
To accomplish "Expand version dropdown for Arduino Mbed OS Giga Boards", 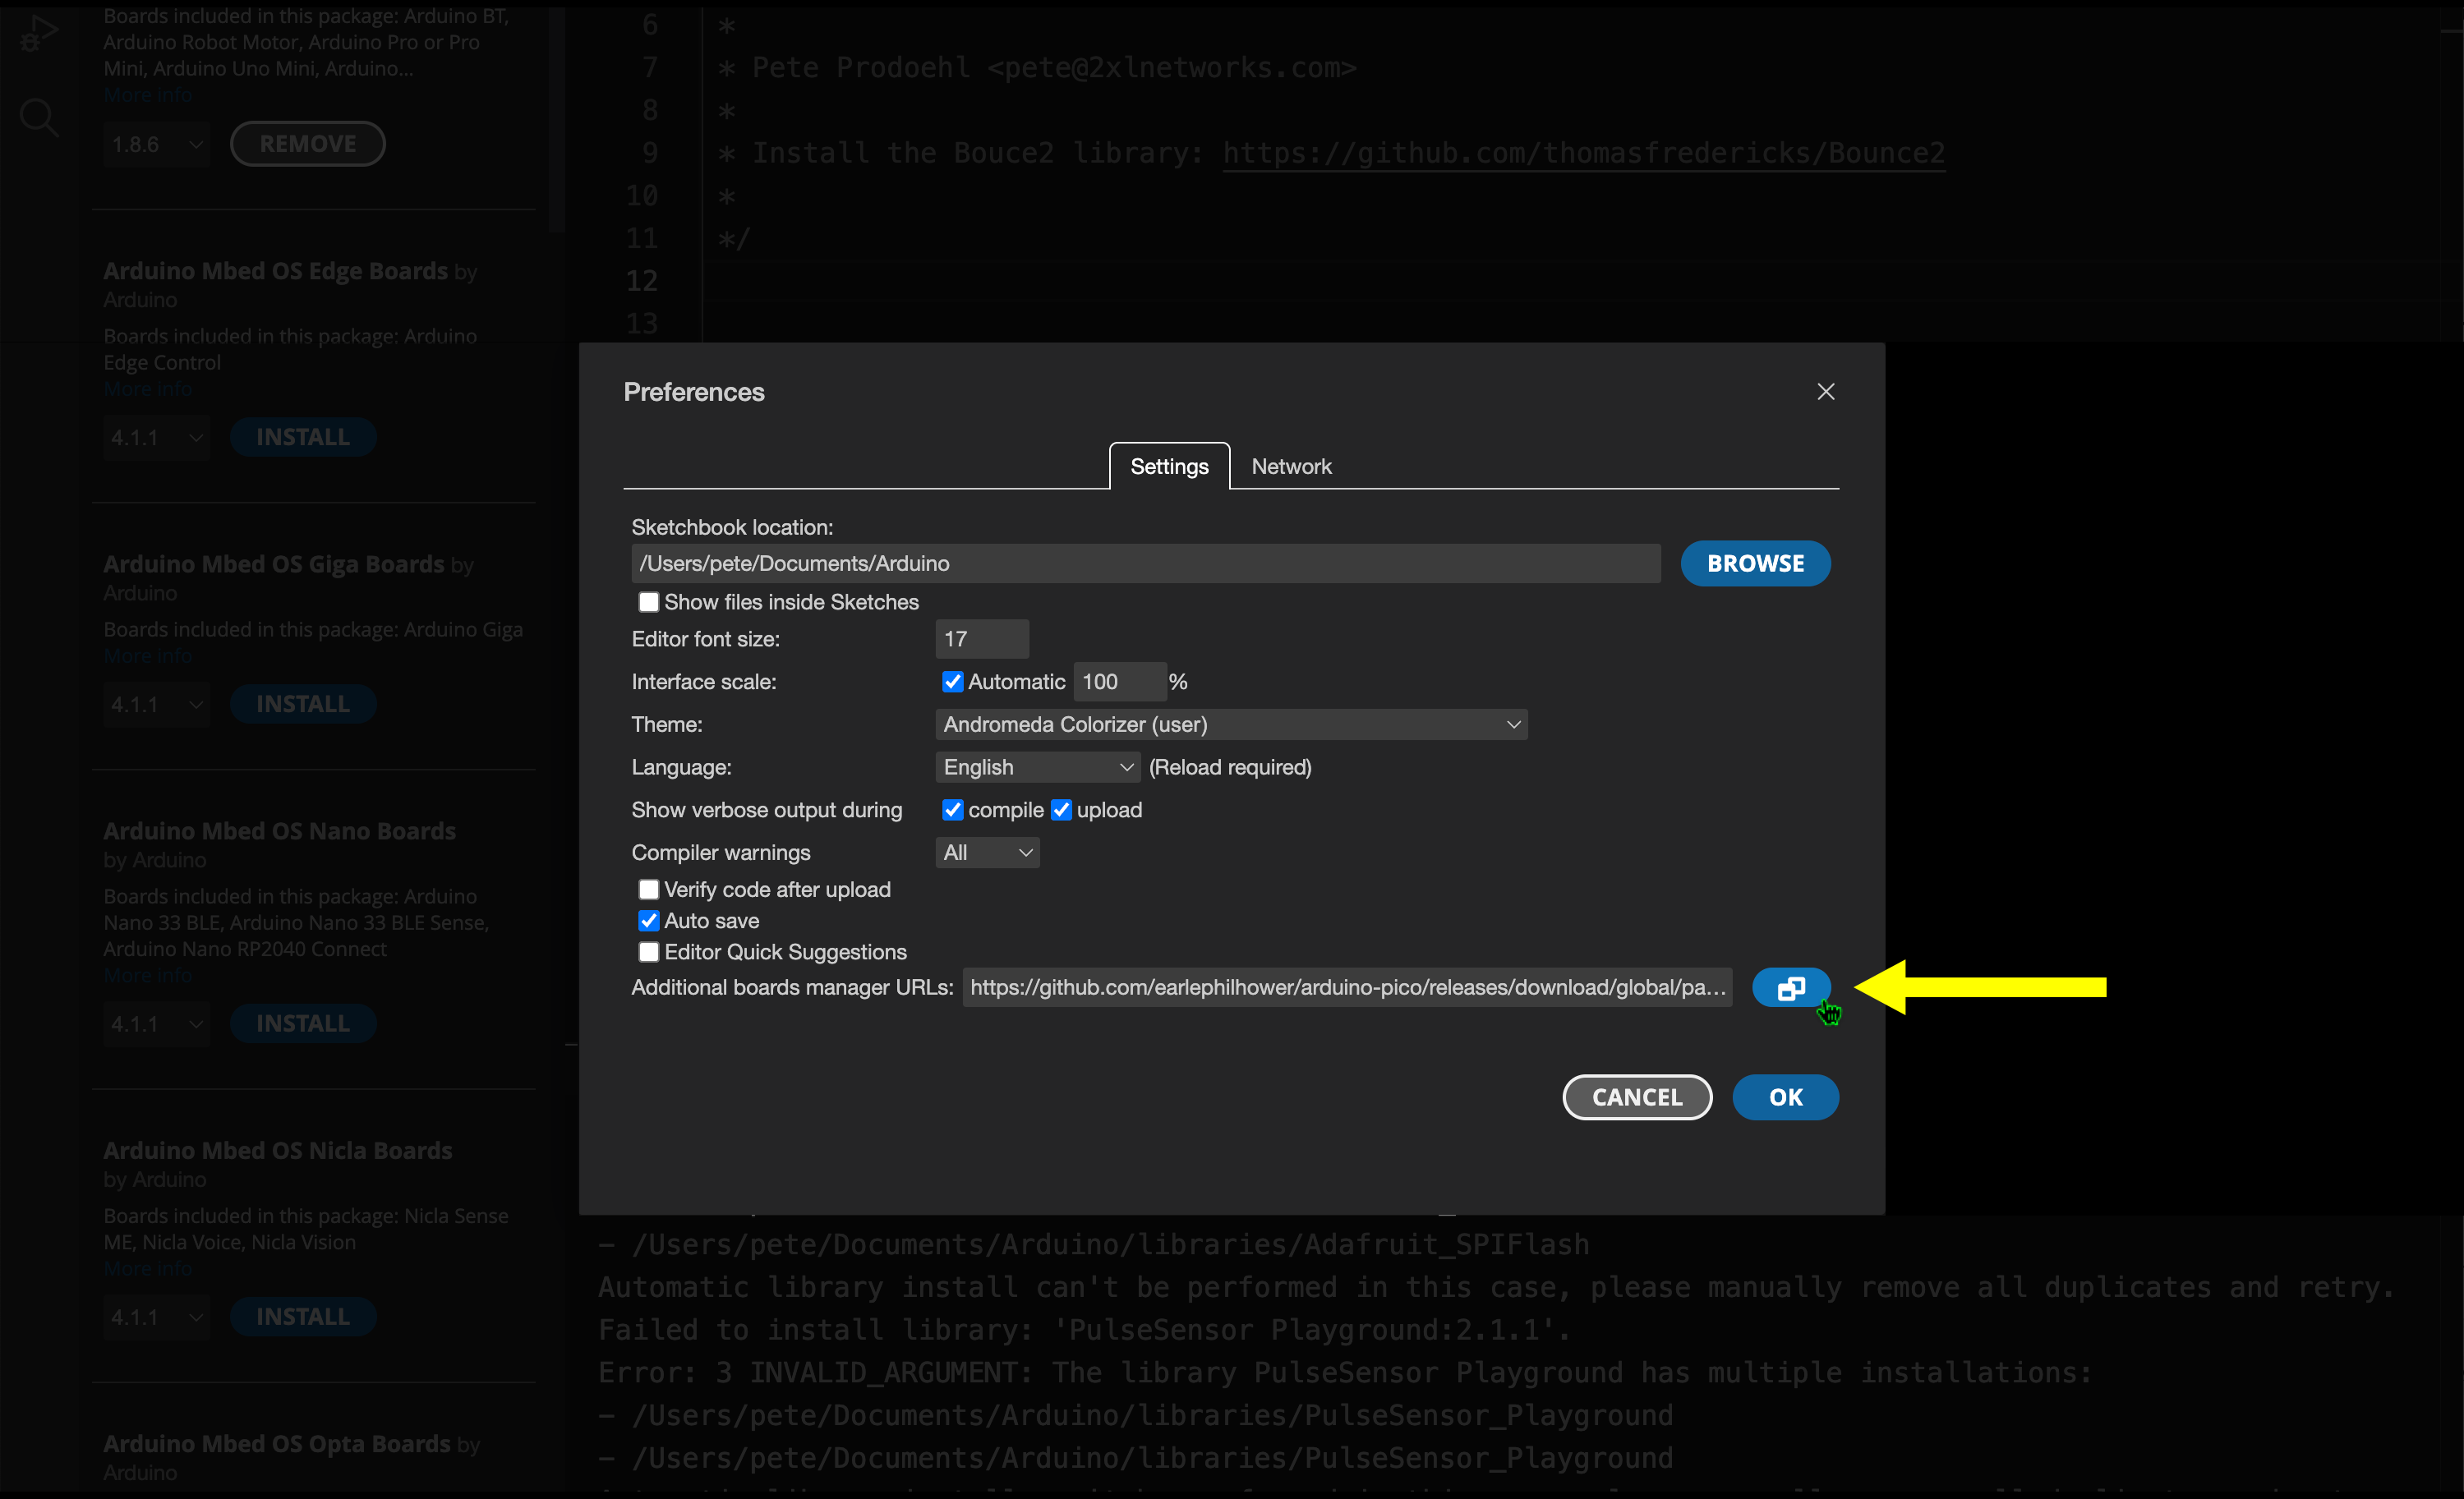I will click(x=155, y=703).
